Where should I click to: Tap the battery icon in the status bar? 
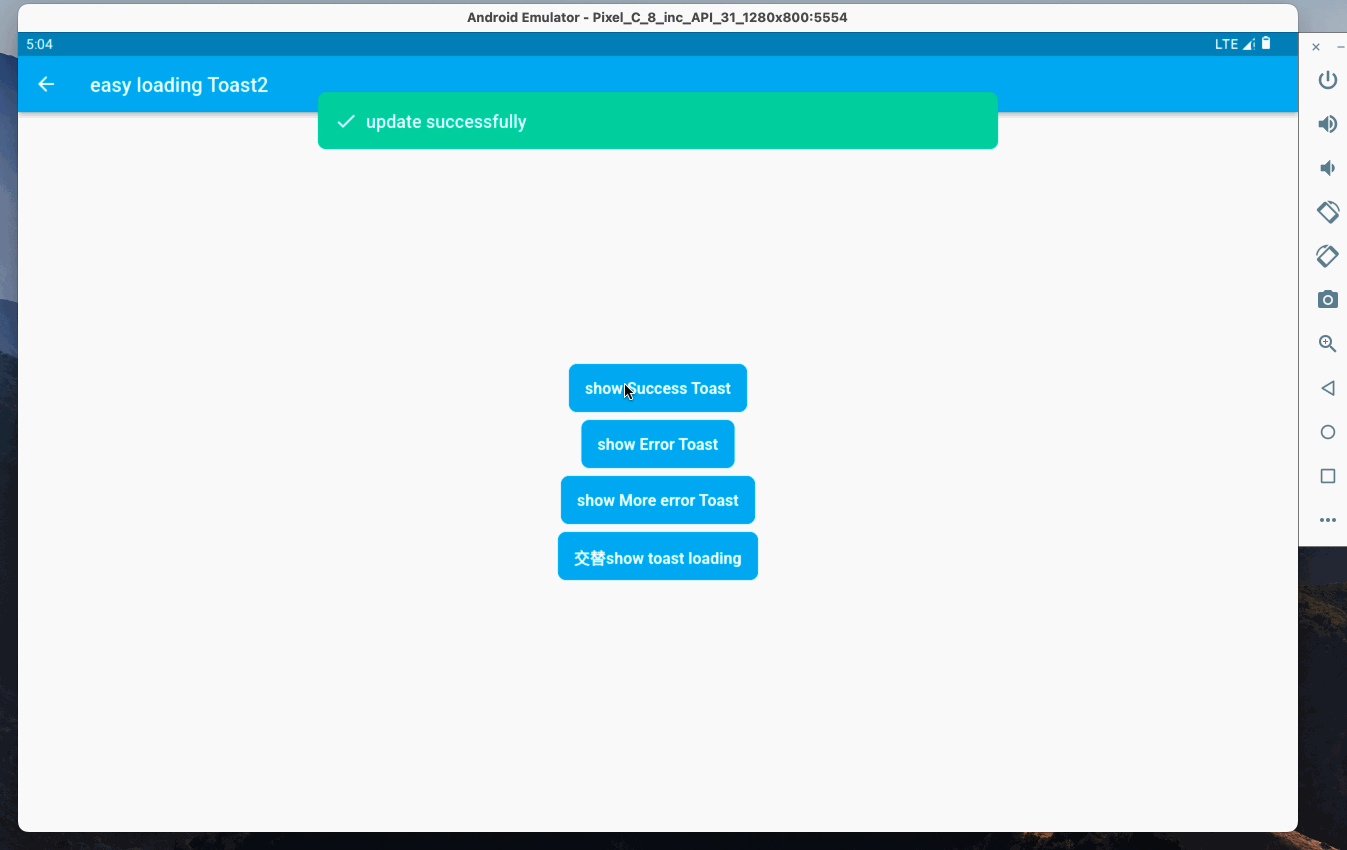tap(1266, 44)
